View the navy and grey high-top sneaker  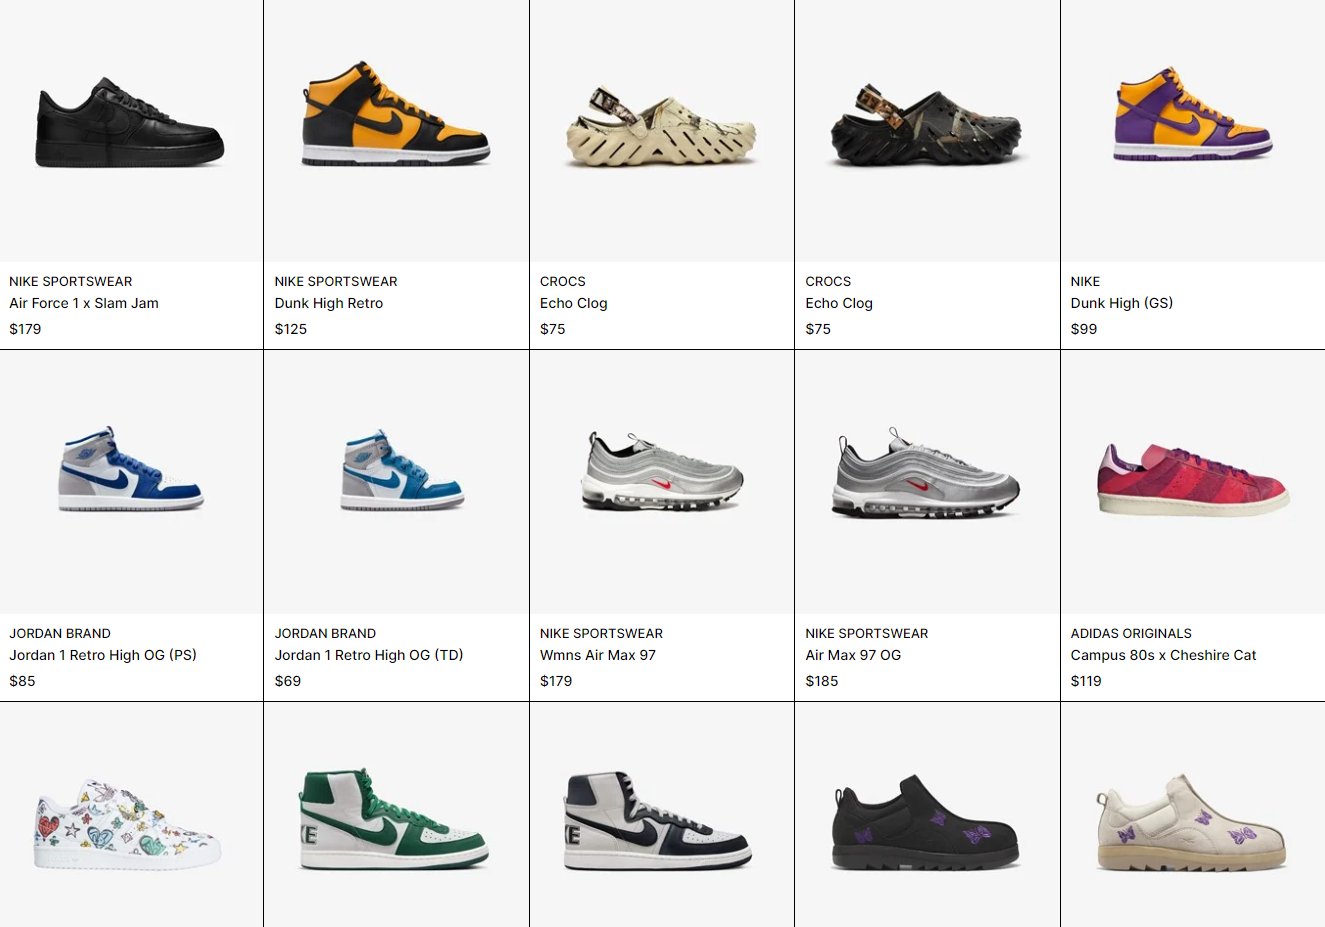[658, 820]
